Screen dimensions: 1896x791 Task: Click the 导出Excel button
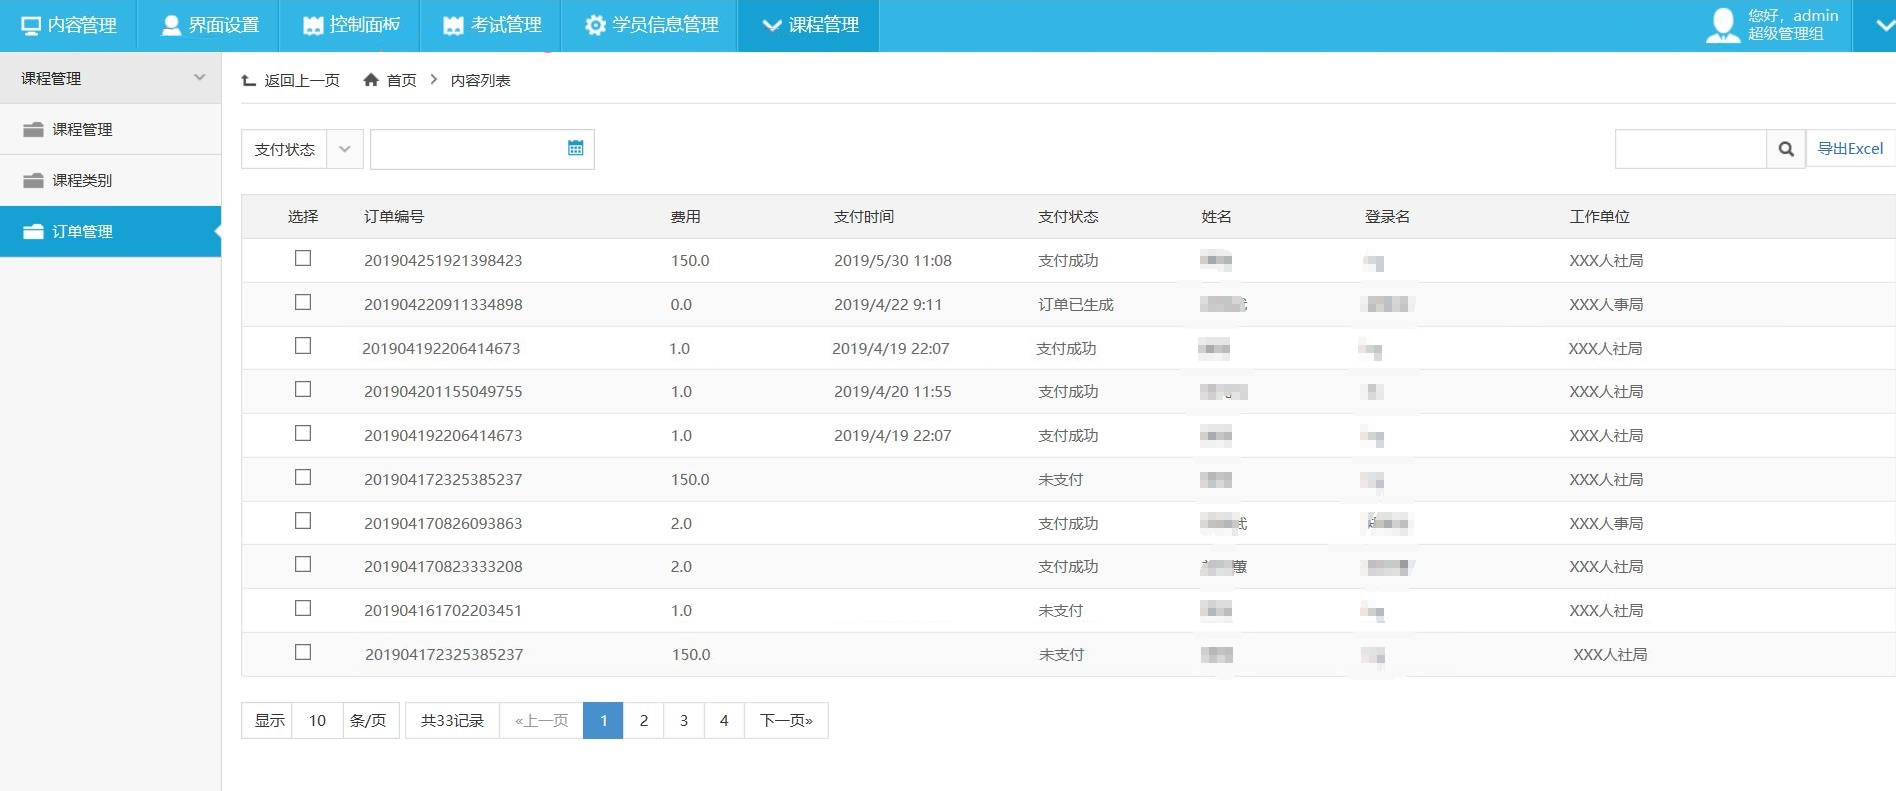click(x=1850, y=149)
